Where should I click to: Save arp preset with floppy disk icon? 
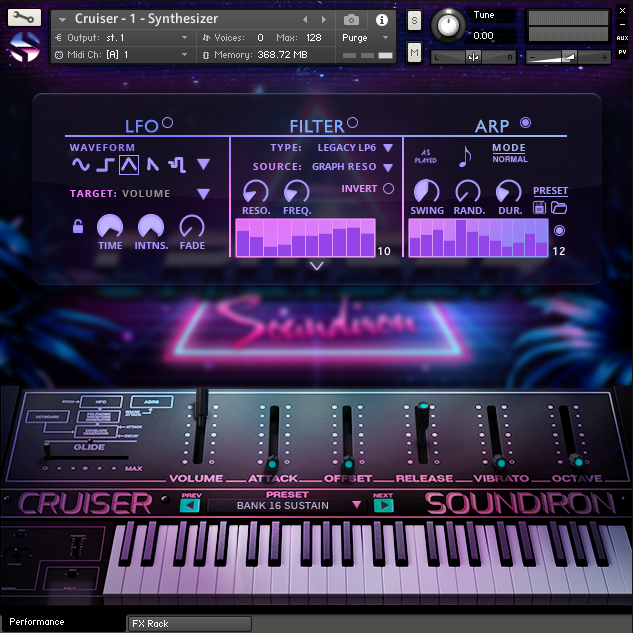(x=539, y=208)
